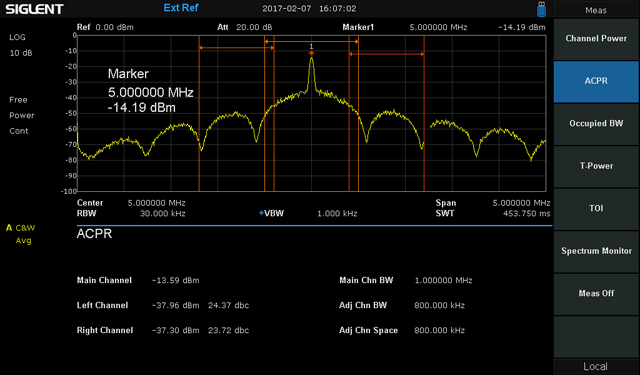The image size is (640, 375).
Task: Click the Center frequency value
Action: (156, 203)
